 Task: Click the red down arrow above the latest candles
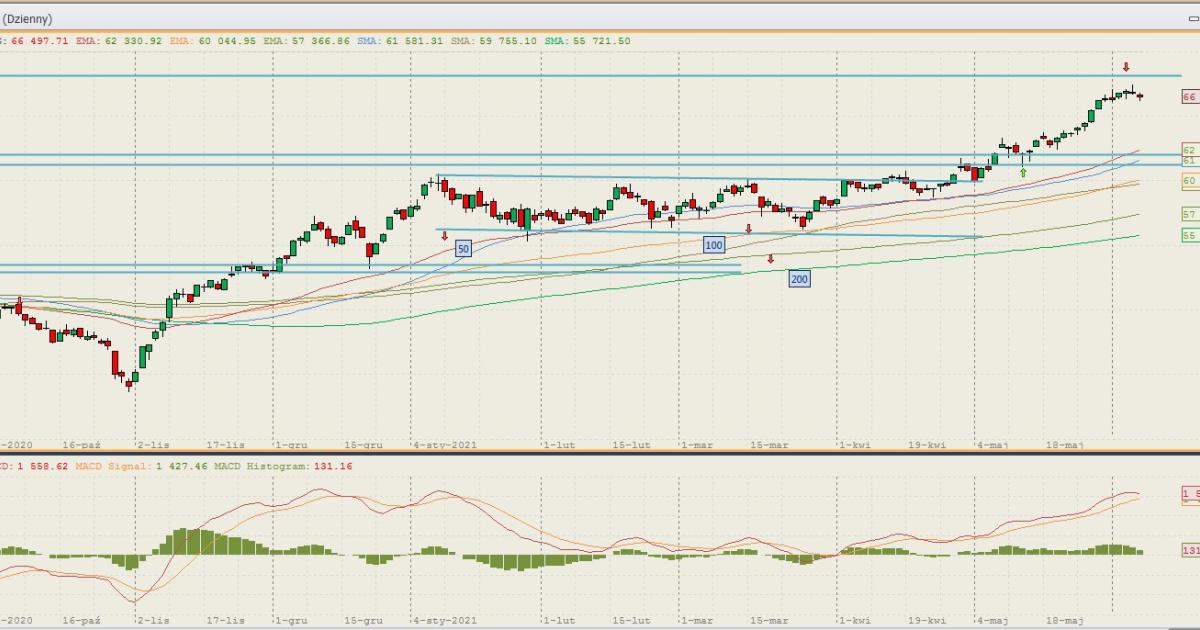(1126, 67)
